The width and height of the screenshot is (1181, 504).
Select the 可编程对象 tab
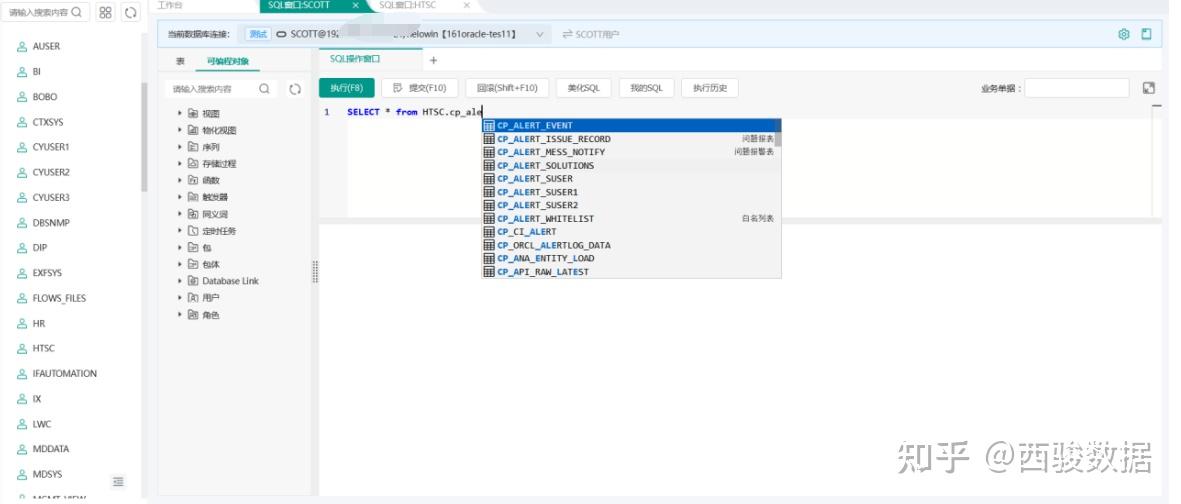[227, 61]
